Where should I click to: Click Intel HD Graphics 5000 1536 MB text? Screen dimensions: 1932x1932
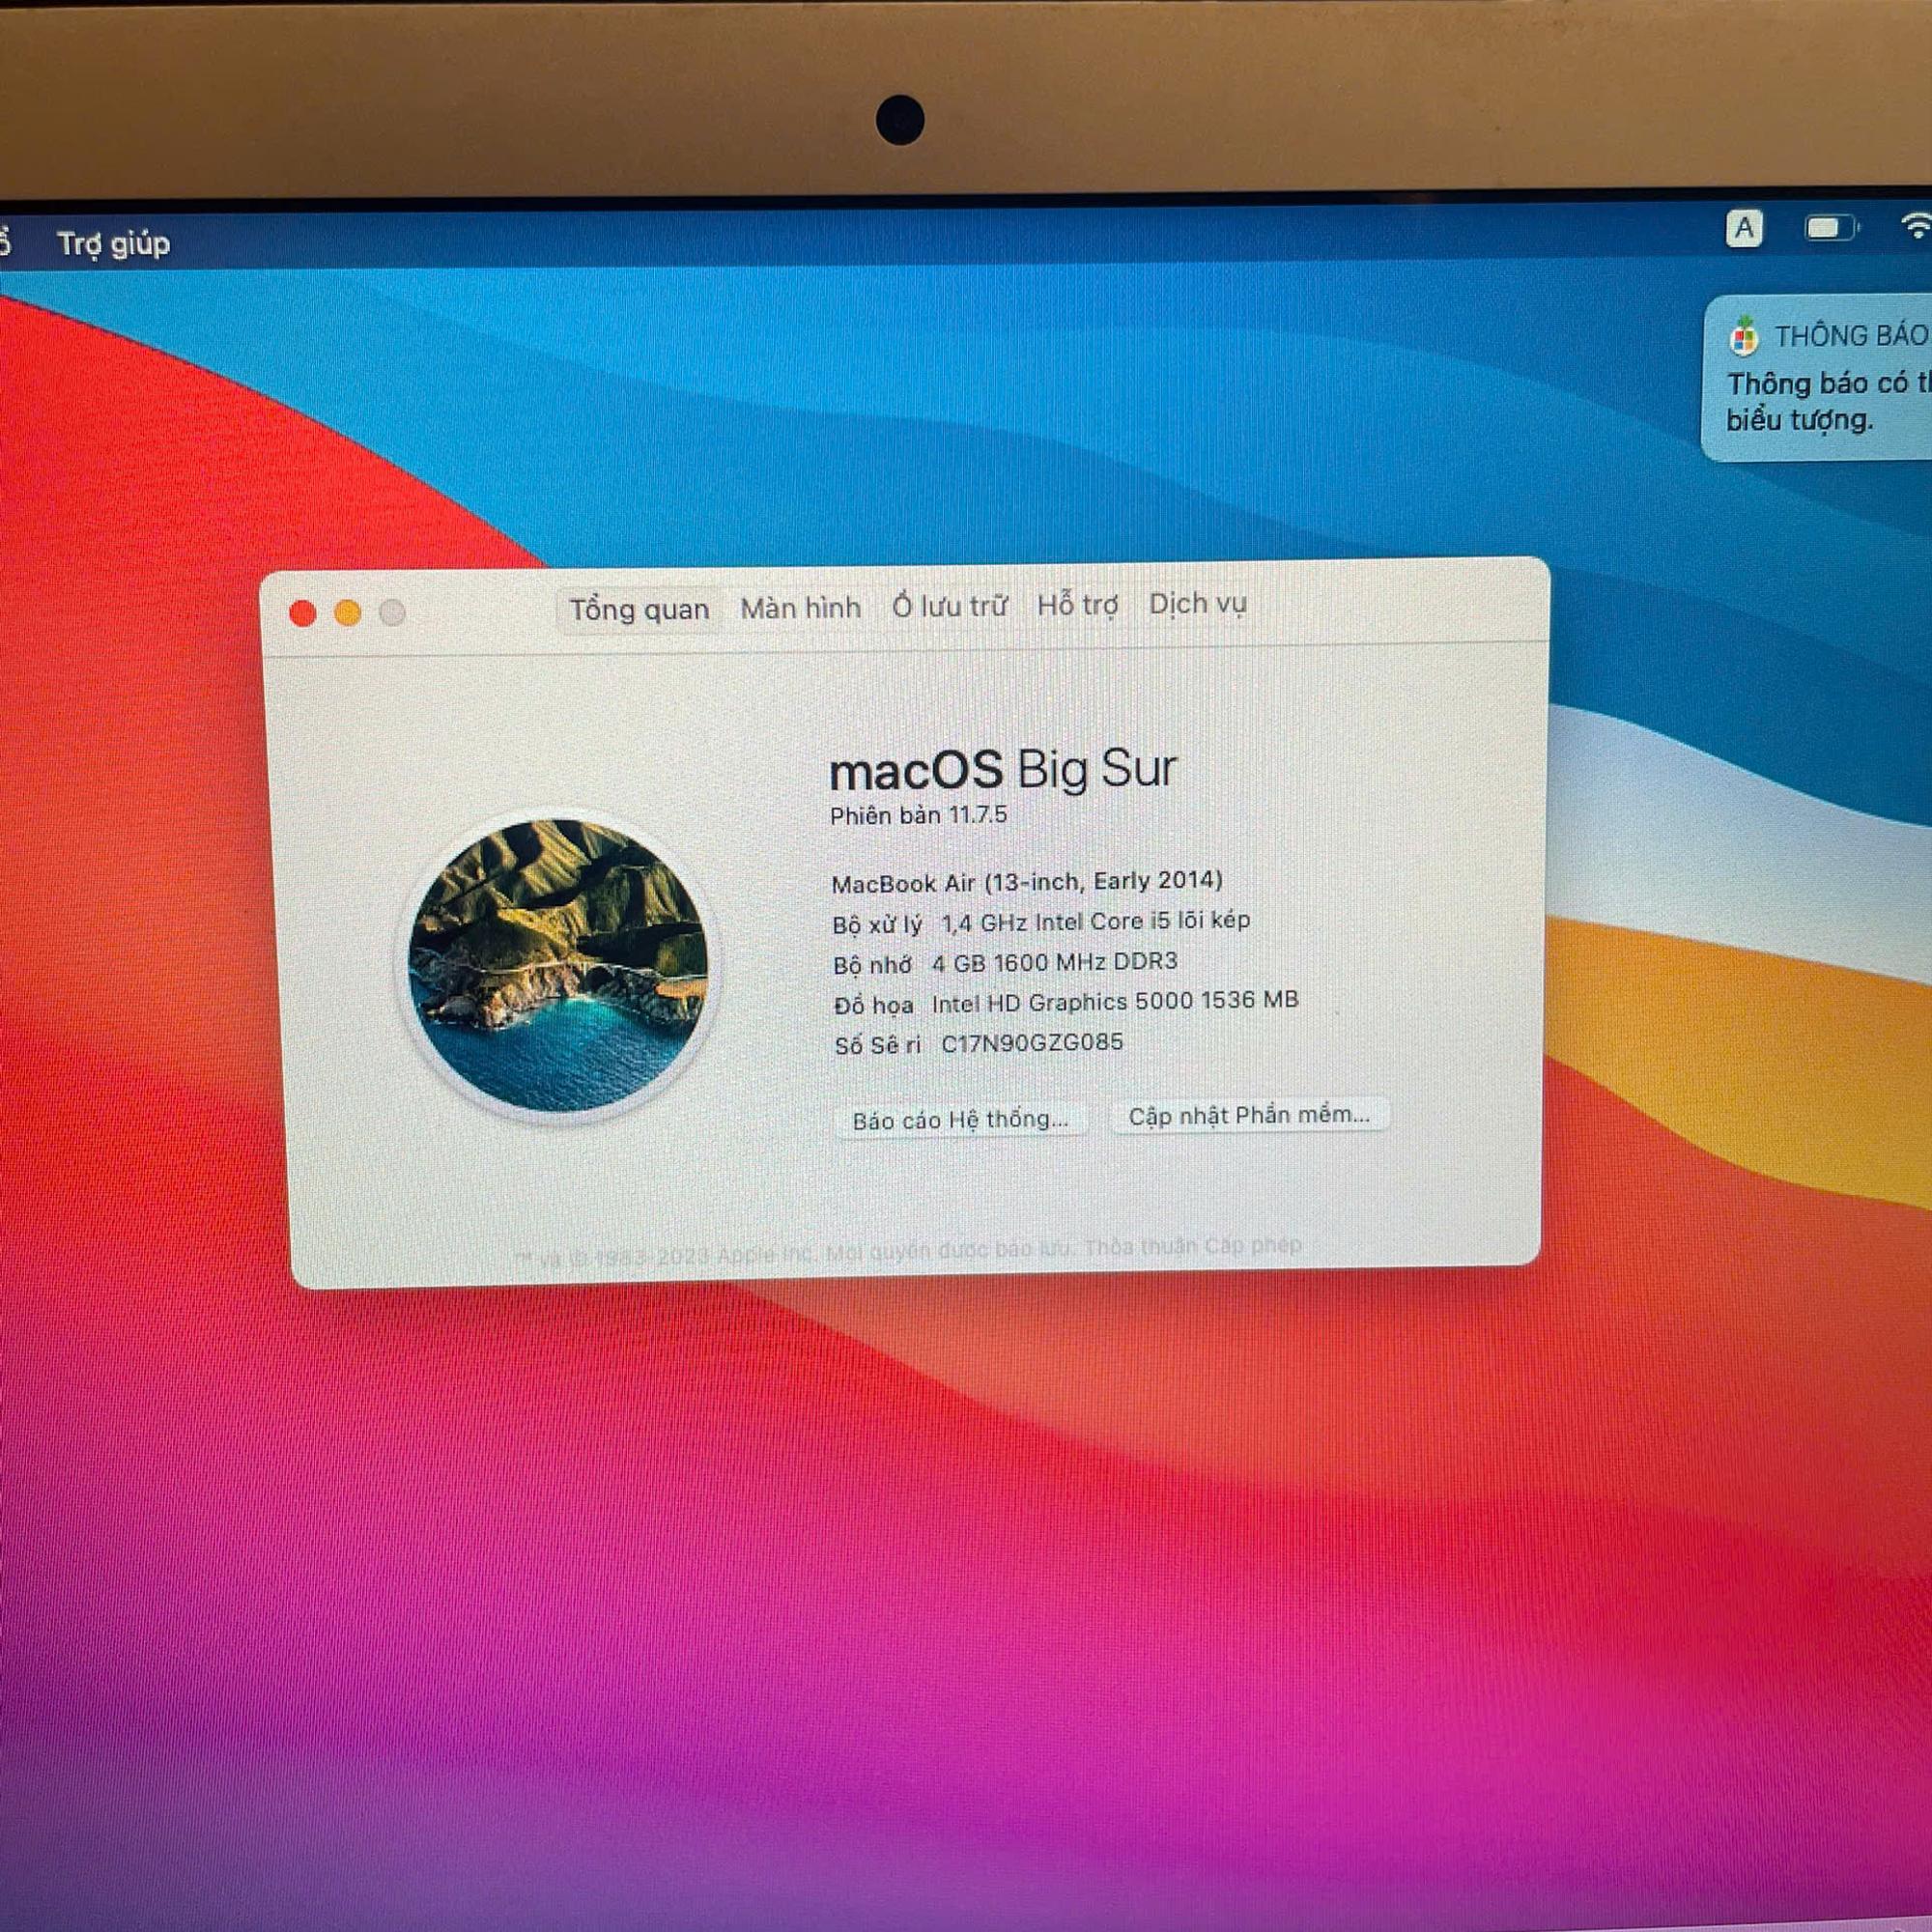[1115, 1002]
